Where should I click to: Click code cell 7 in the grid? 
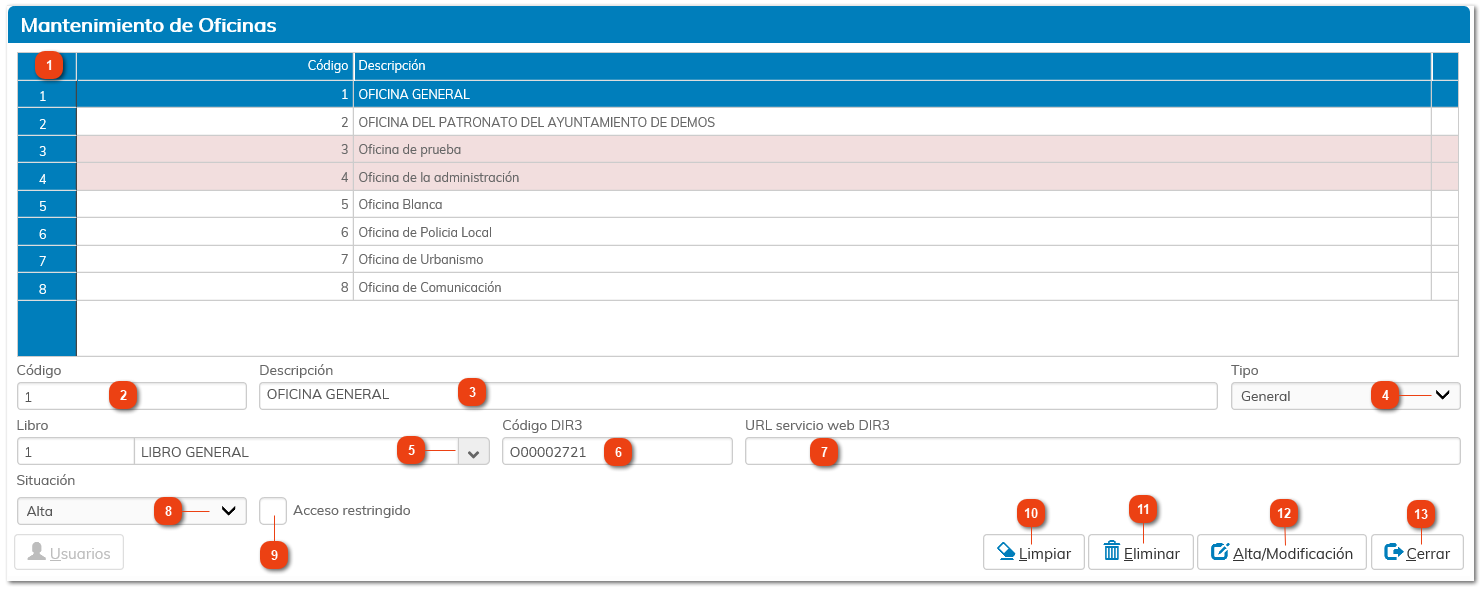(215, 259)
